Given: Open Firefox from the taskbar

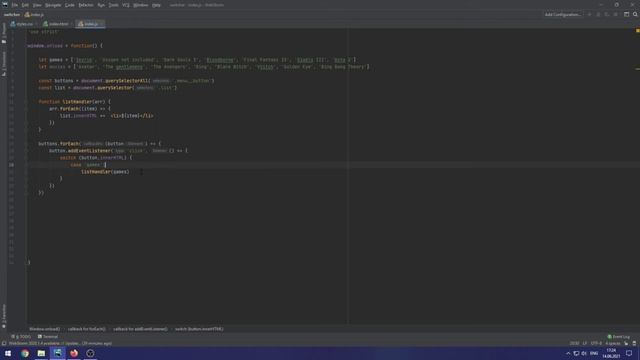Looking at the screenshot, I should (74, 353).
